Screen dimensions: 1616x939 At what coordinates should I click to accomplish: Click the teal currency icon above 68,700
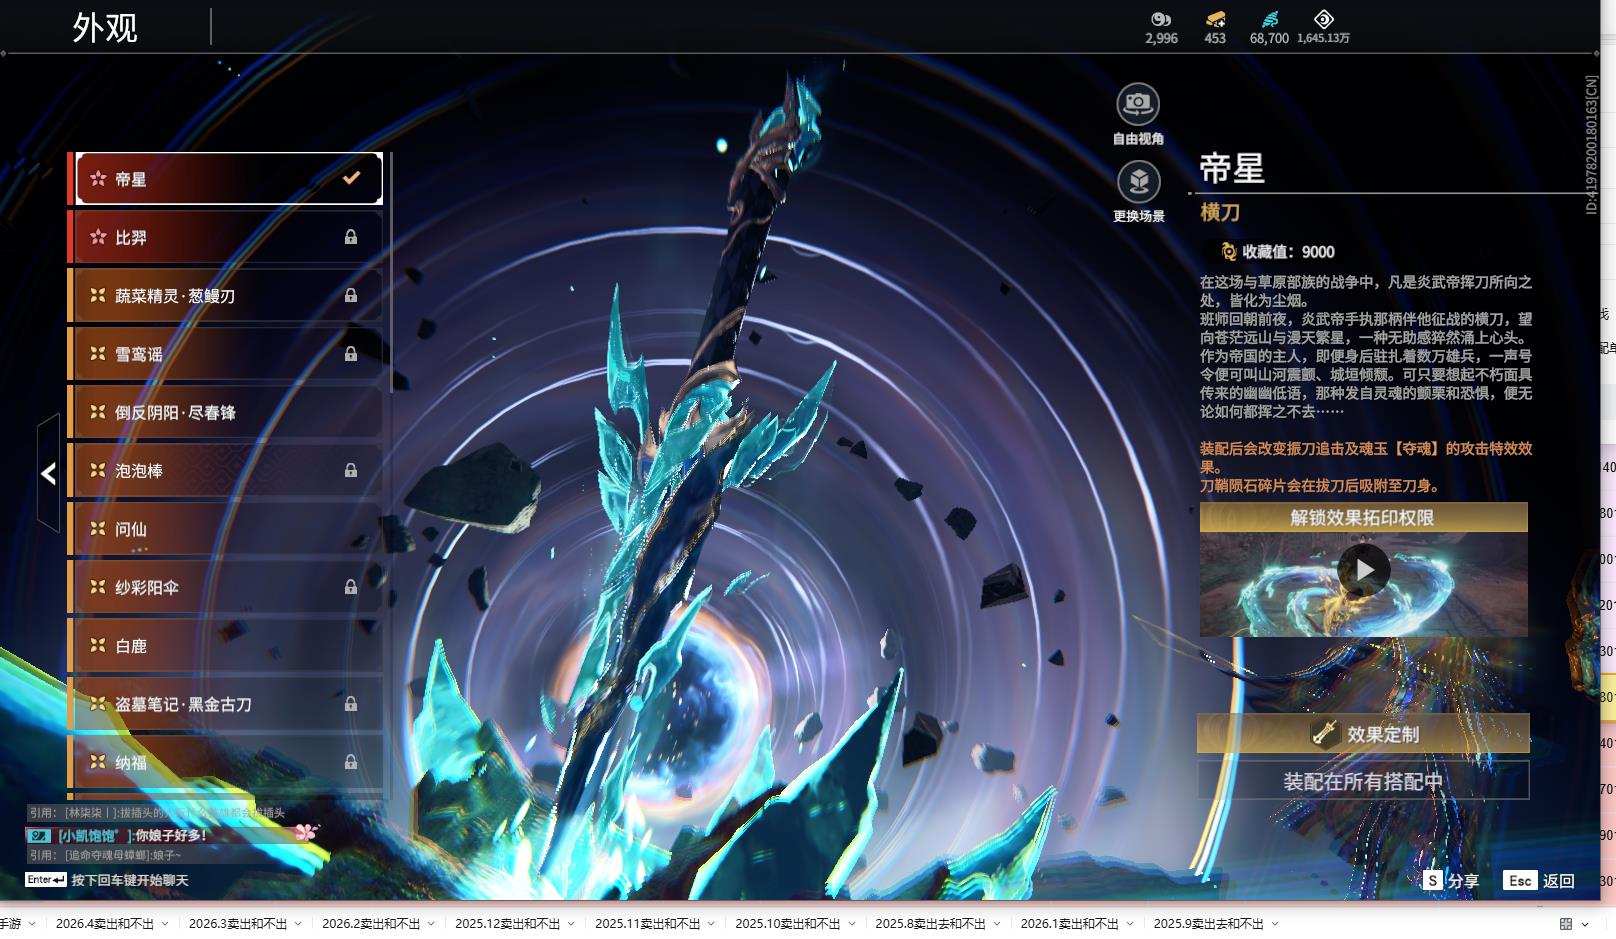click(x=1269, y=19)
